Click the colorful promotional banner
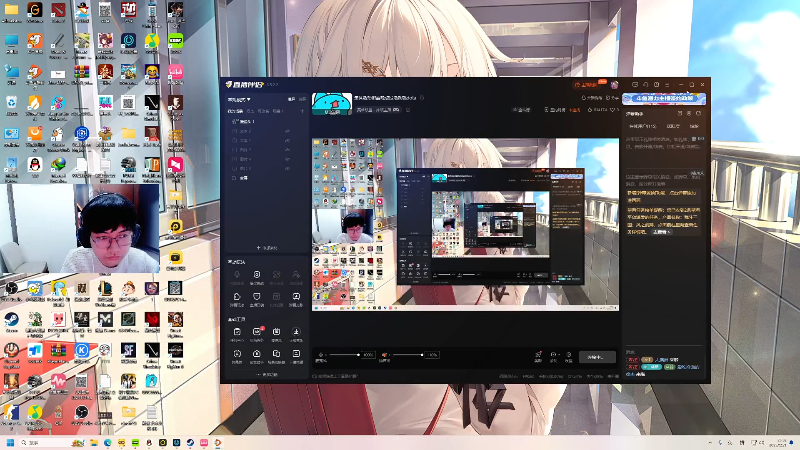The width and height of the screenshot is (800, 450). pyautogui.click(x=664, y=98)
